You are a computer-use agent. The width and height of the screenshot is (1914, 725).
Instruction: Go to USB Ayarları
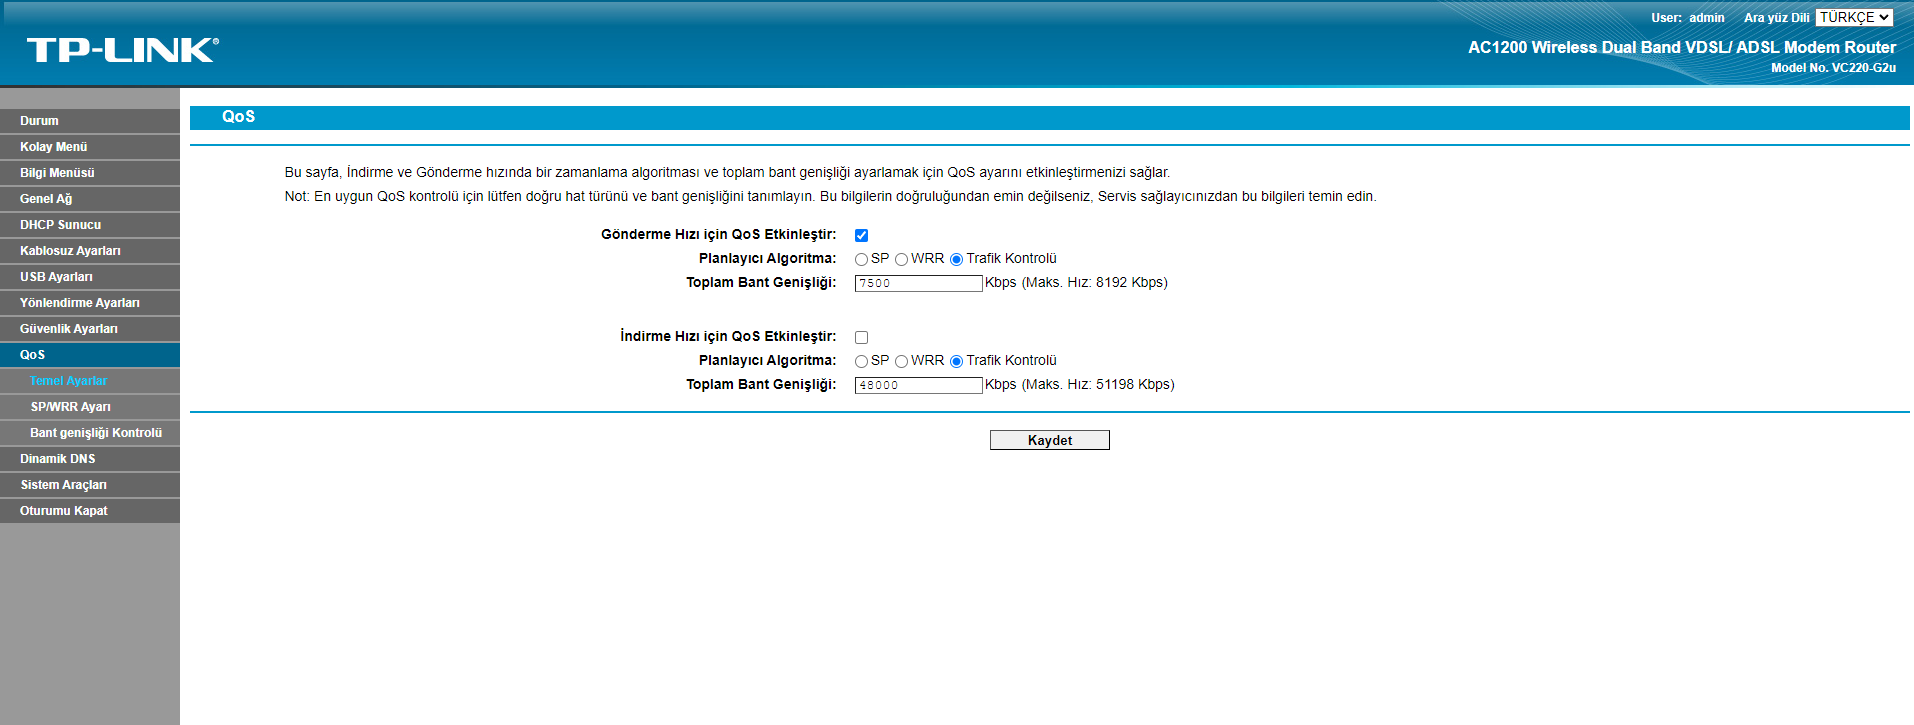pos(90,277)
